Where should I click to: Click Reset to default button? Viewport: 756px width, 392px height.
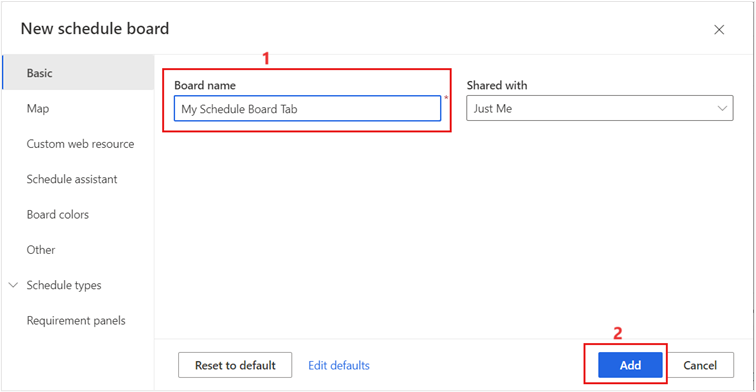tap(235, 365)
